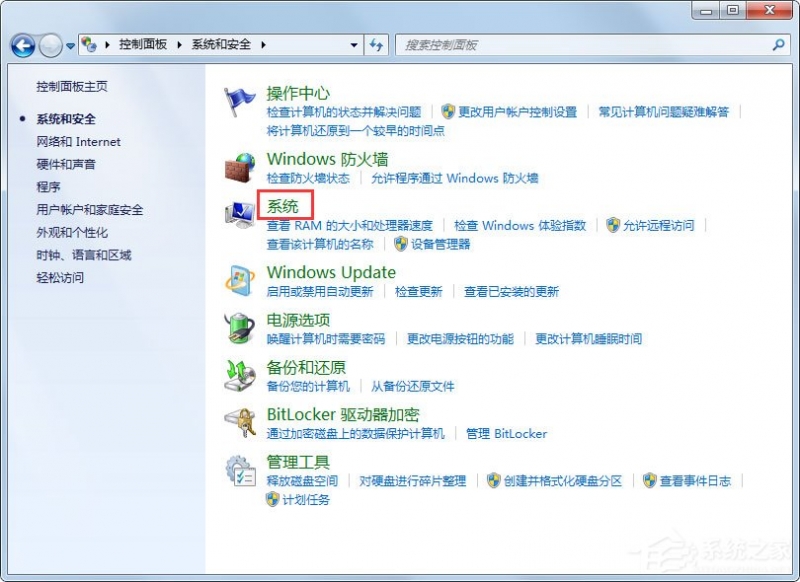The width and height of the screenshot is (800, 582).
Task: Open recent pages dropdown near nav arrows
Action: coord(70,46)
